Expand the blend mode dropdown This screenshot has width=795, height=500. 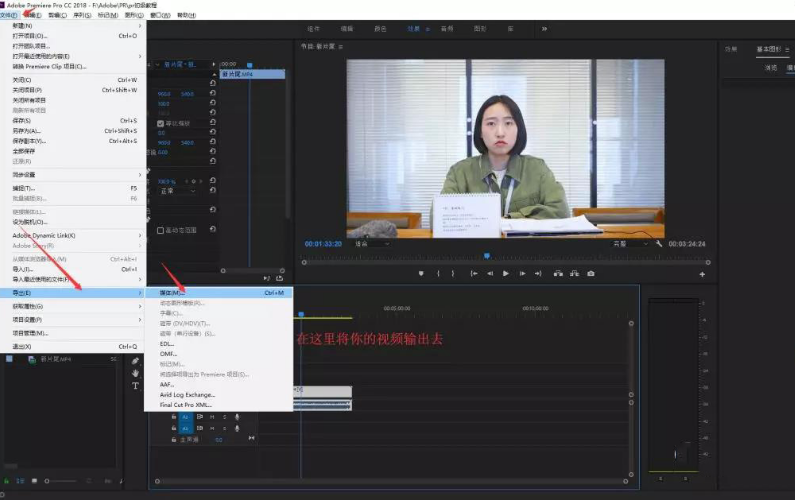(x=178, y=191)
